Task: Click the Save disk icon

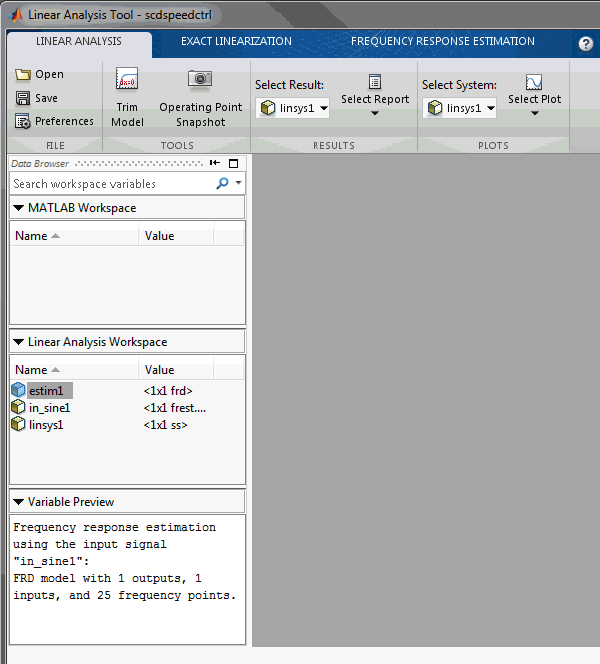Action: pos(23,98)
